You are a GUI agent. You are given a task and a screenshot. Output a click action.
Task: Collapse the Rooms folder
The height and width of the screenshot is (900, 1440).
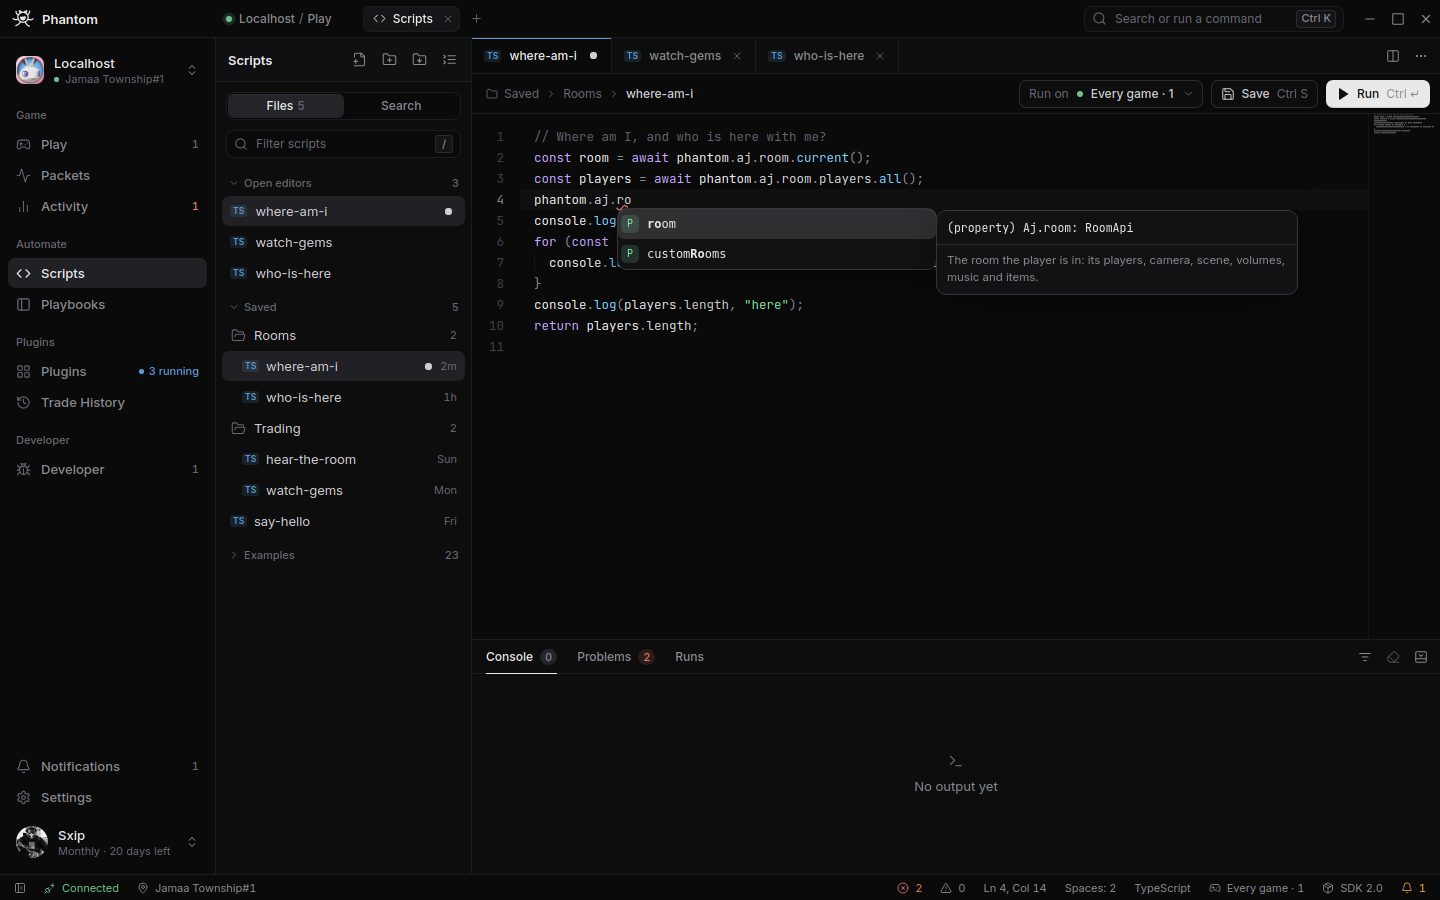(x=343, y=335)
